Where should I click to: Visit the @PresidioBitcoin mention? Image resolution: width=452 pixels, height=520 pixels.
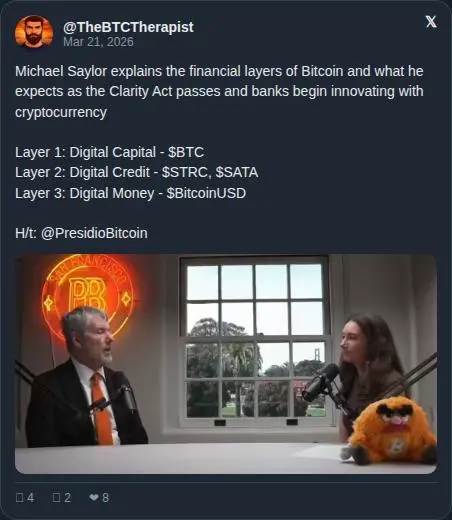pos(94,233)
